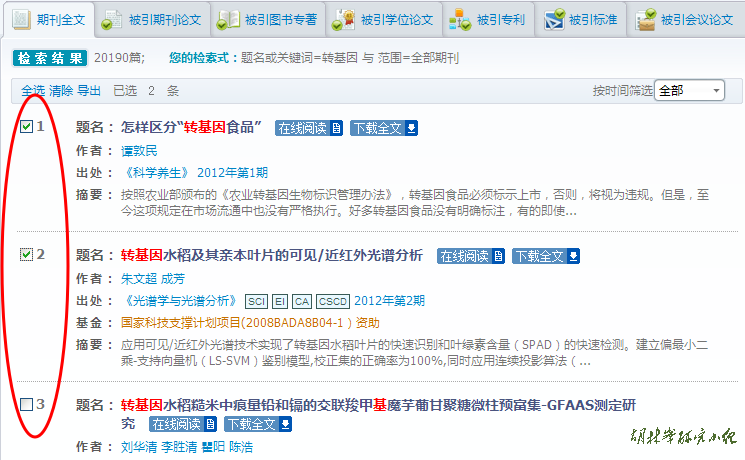
Task: Click the 全选 link
Action: pos(33,91)
